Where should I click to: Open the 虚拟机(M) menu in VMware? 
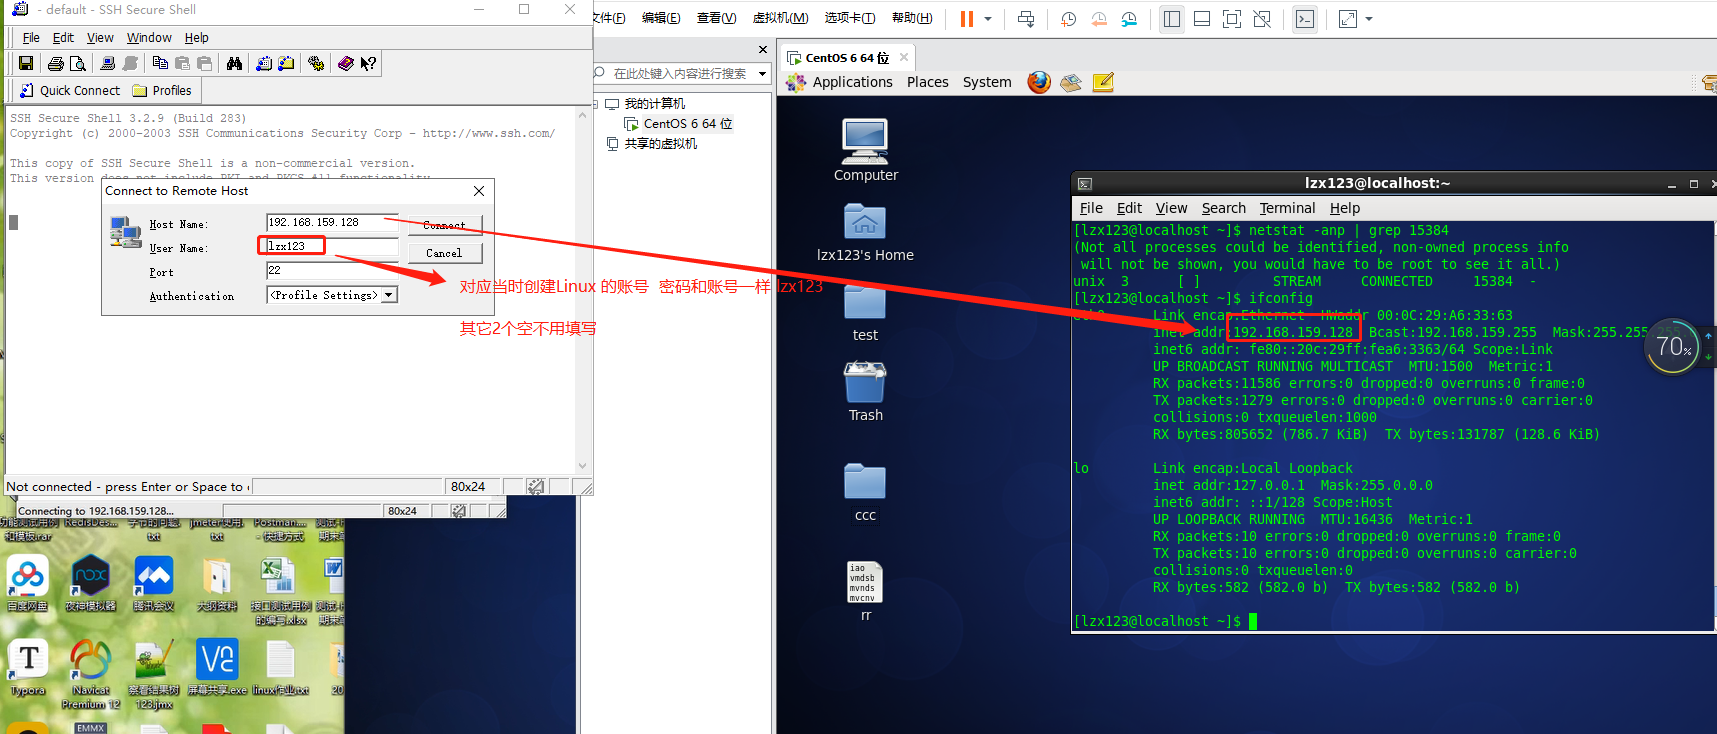point(781,18)
